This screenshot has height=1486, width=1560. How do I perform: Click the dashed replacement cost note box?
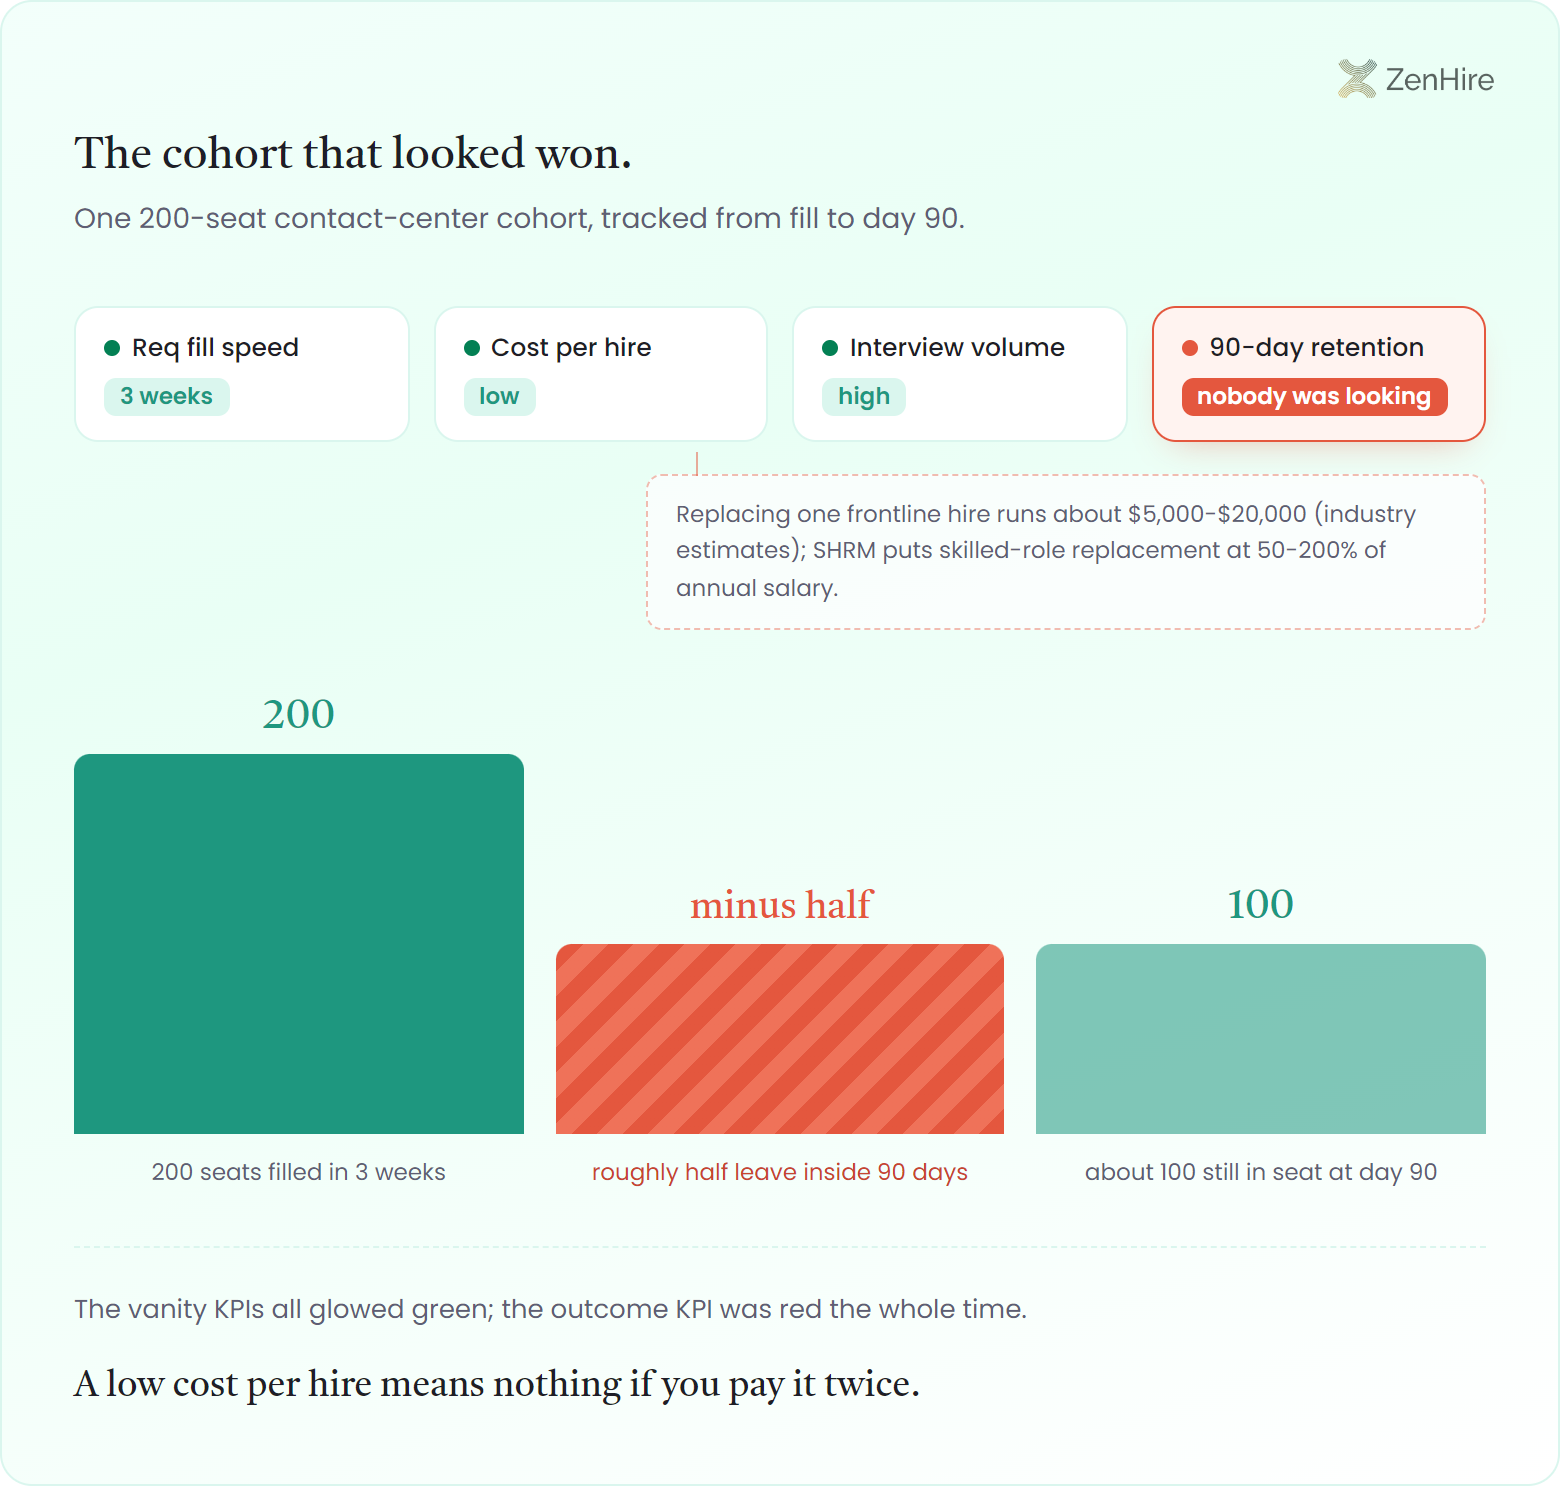(1066, 552)
